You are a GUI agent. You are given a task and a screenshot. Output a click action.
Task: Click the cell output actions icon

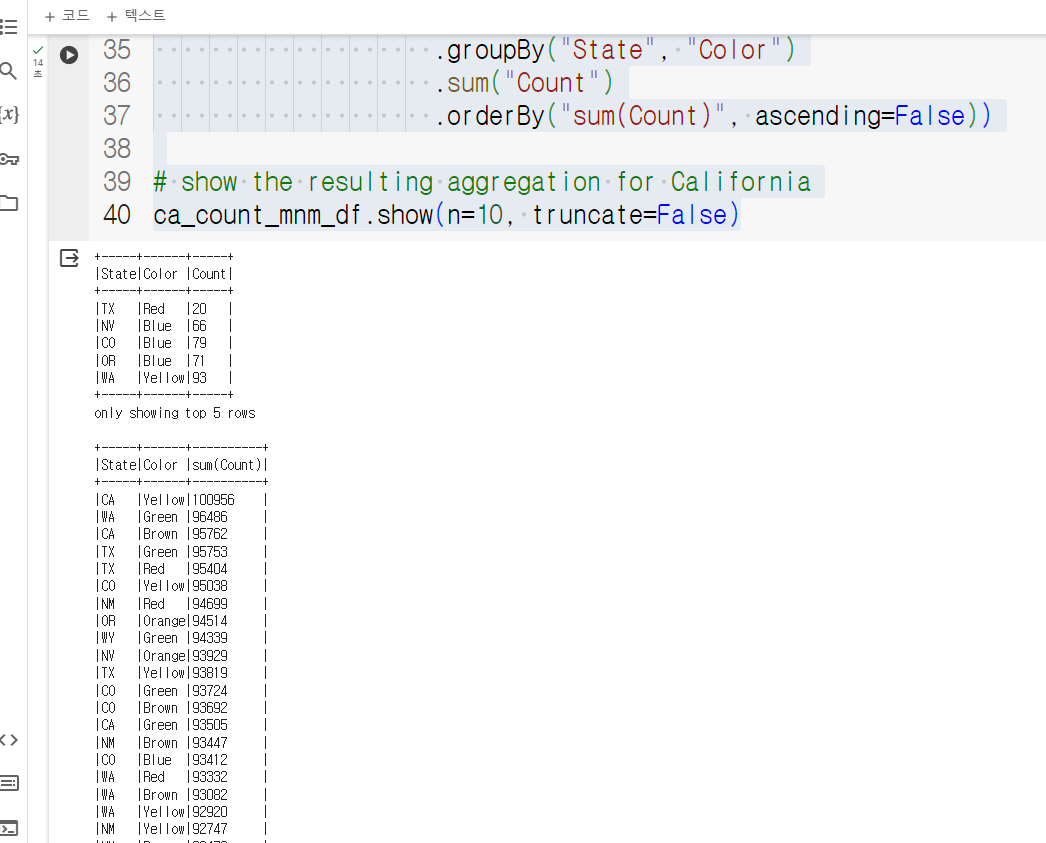pyautogui.click(x=69, y=258)
